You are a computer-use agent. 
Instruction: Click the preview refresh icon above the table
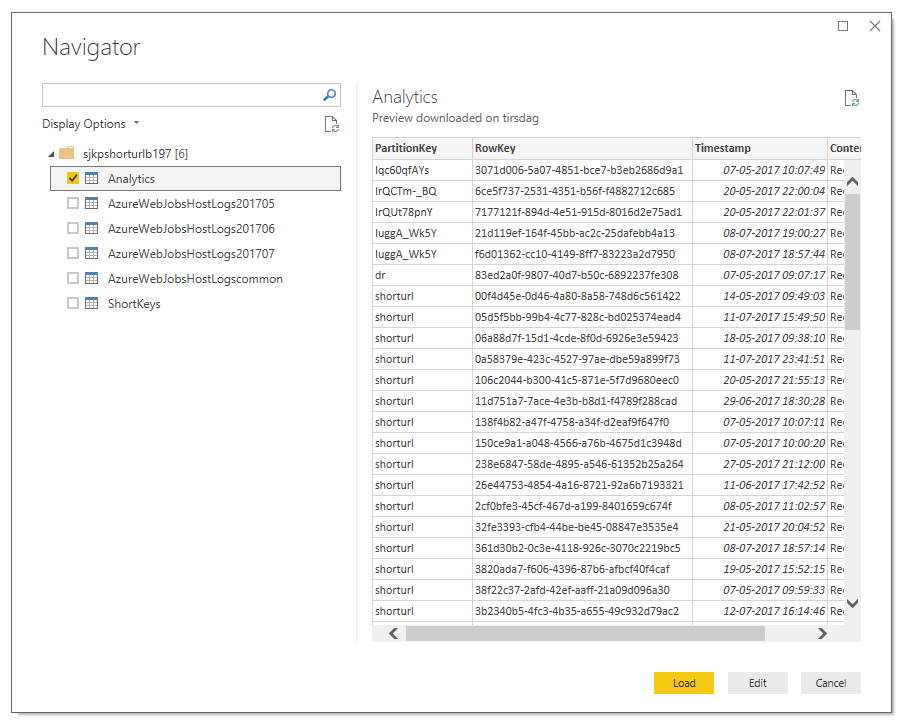click(851, 98)
